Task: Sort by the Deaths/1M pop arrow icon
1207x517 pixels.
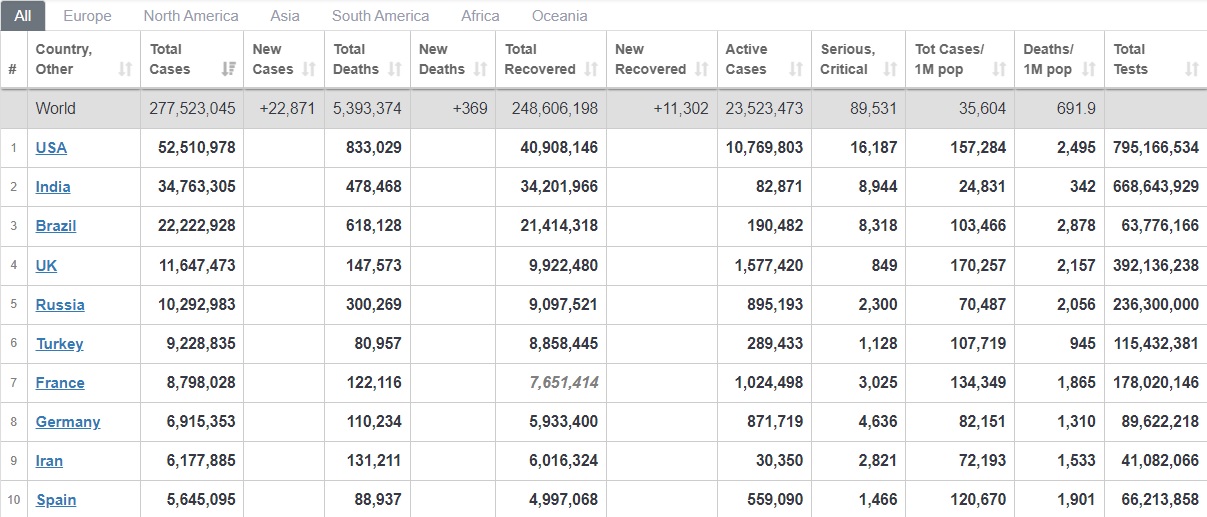Action: click(x=1089, y=69)
